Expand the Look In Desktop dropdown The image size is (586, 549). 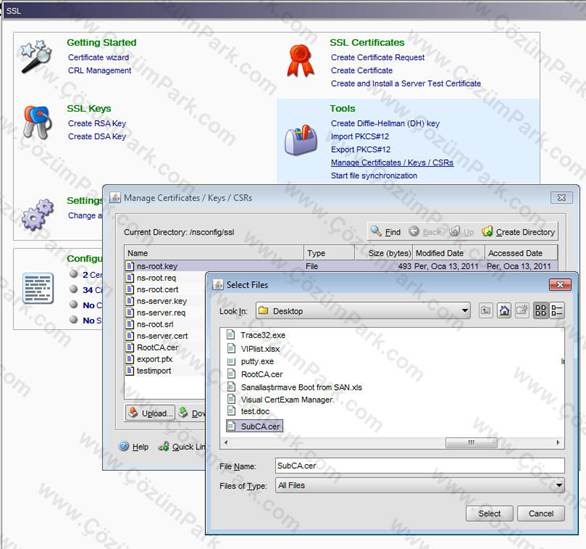click(465, 311)
